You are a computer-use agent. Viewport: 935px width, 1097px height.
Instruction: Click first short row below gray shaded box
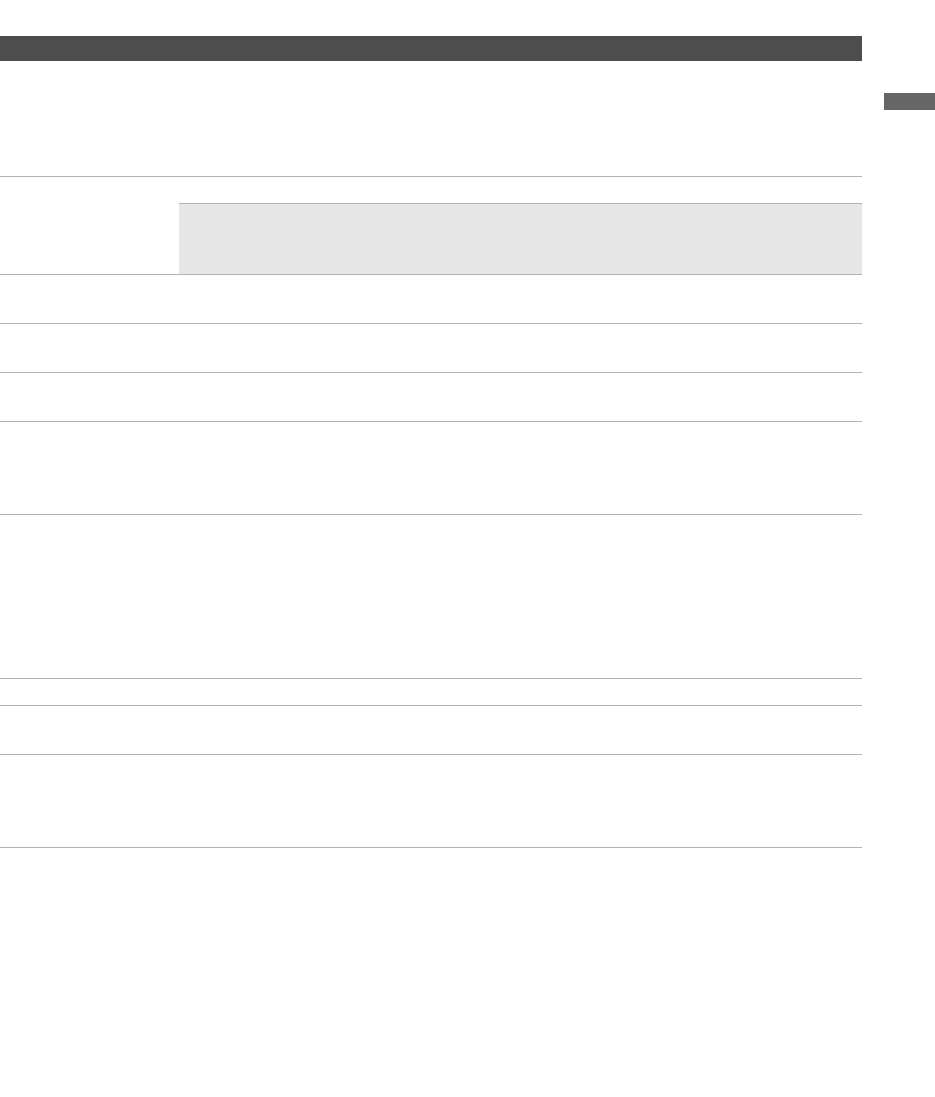[430, 299]
